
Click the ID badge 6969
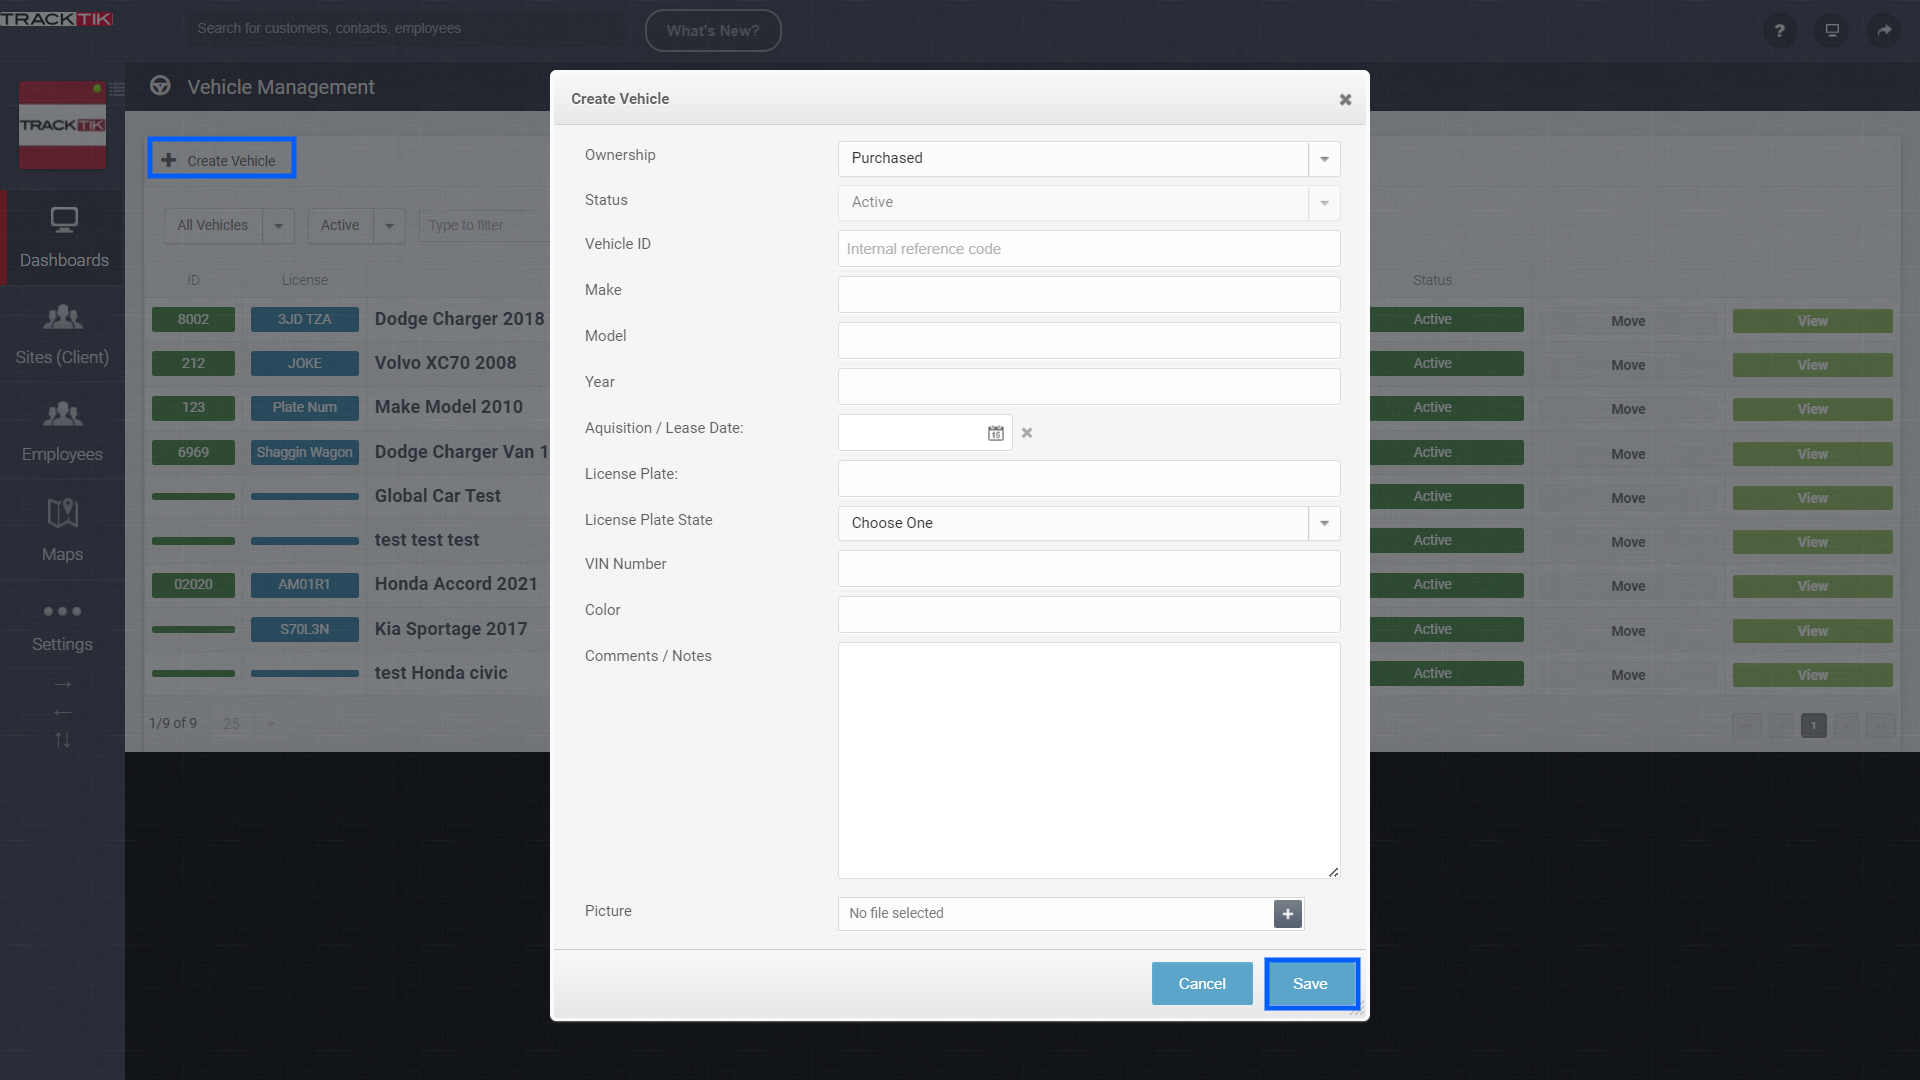pos(194,453)
